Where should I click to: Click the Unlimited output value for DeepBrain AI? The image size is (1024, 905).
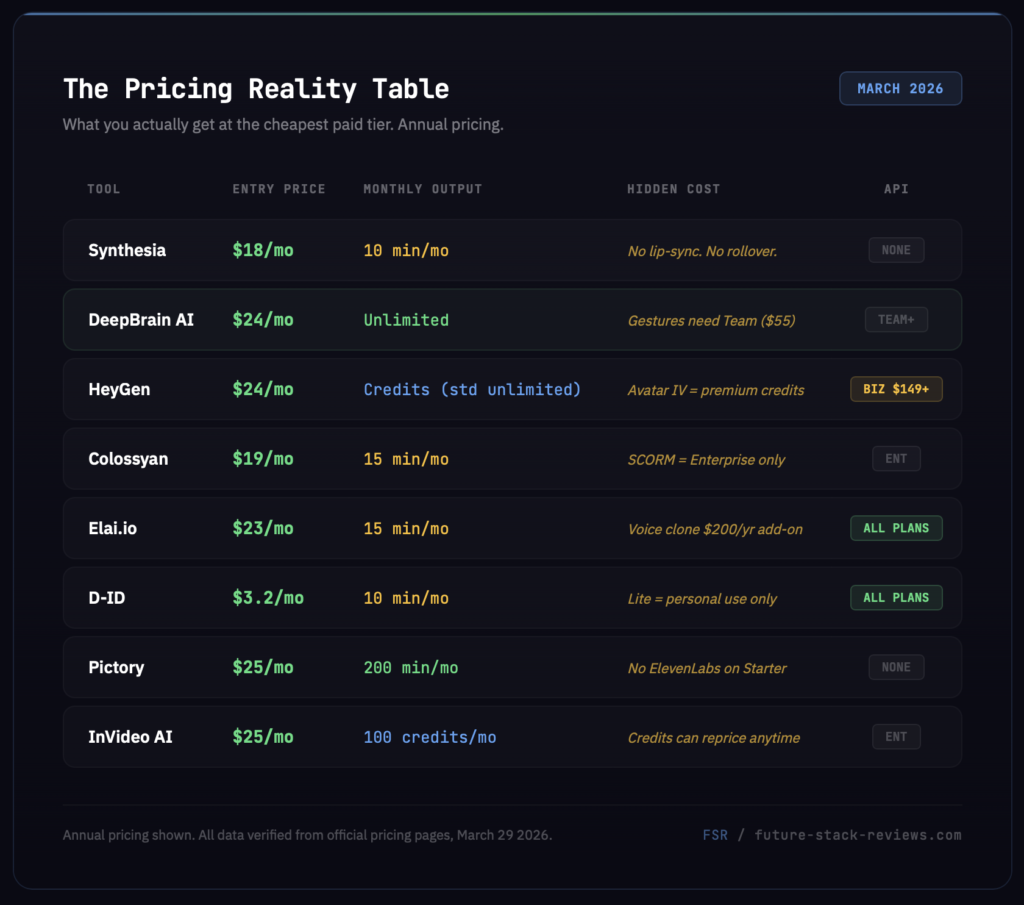click(406, 319)
